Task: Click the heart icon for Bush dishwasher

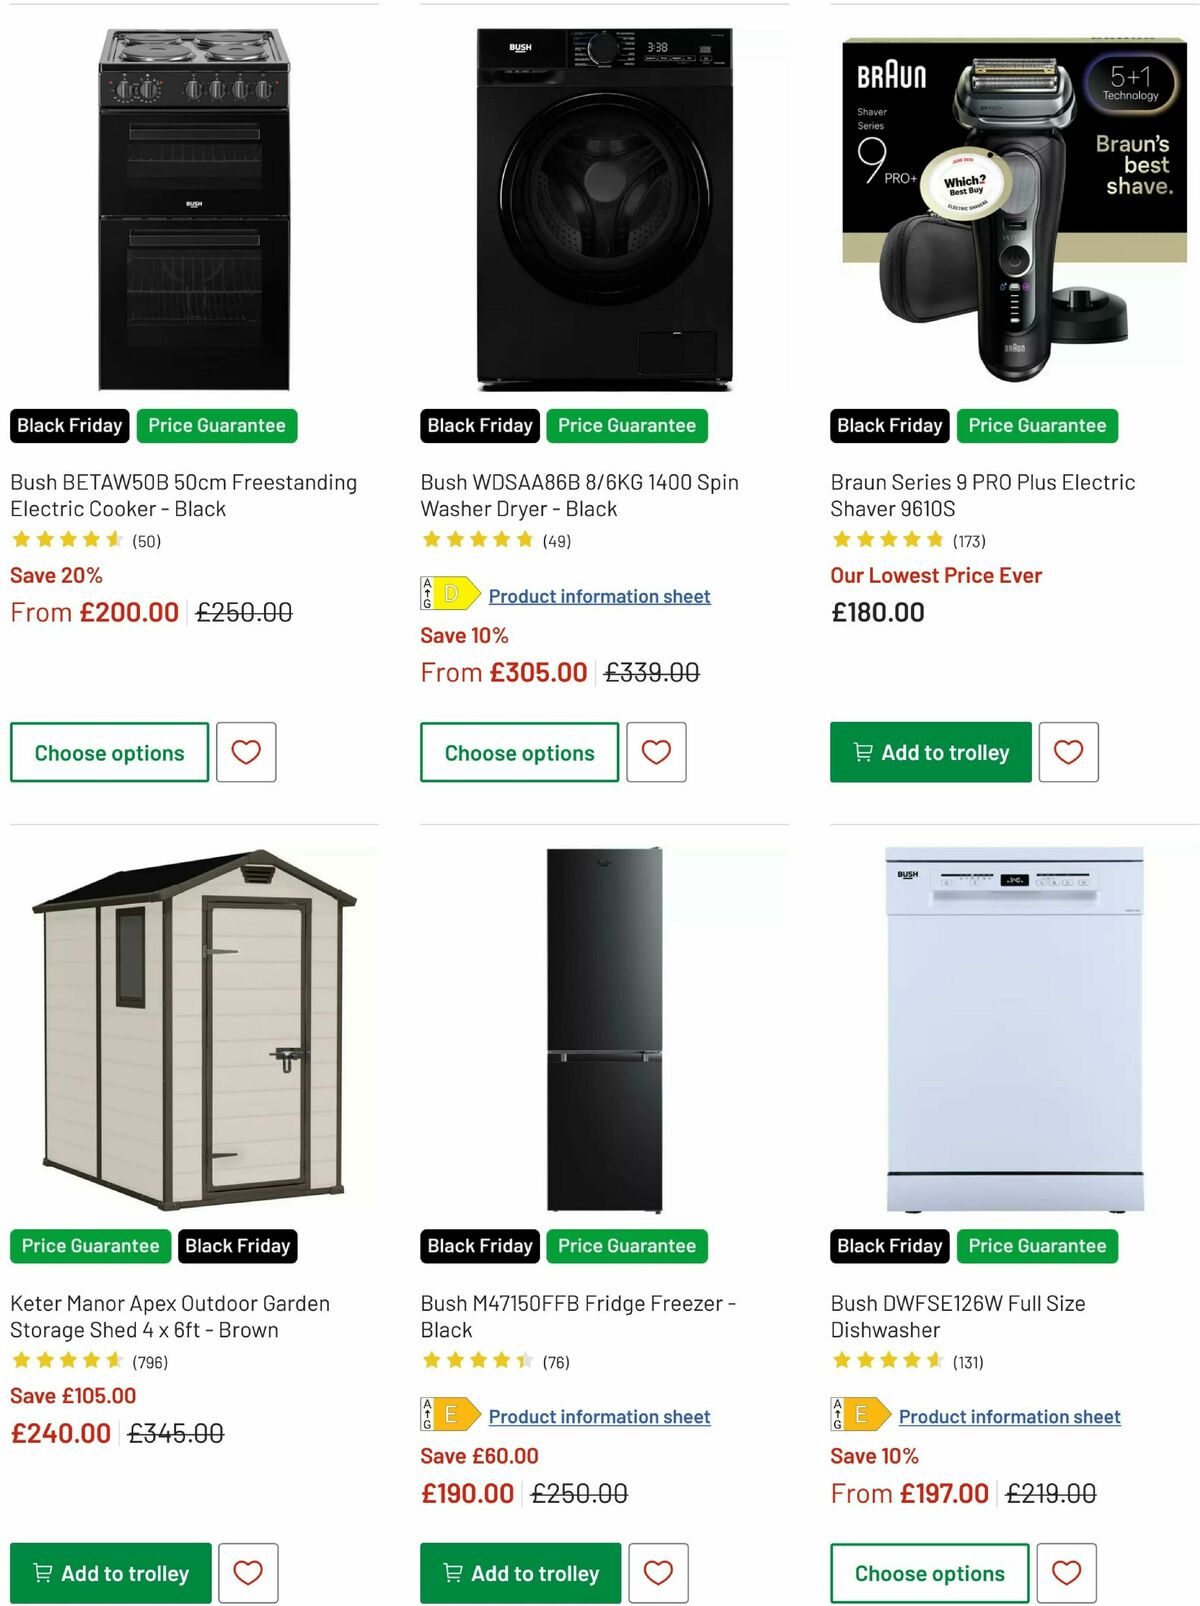Action: tap(1068, 1573)
